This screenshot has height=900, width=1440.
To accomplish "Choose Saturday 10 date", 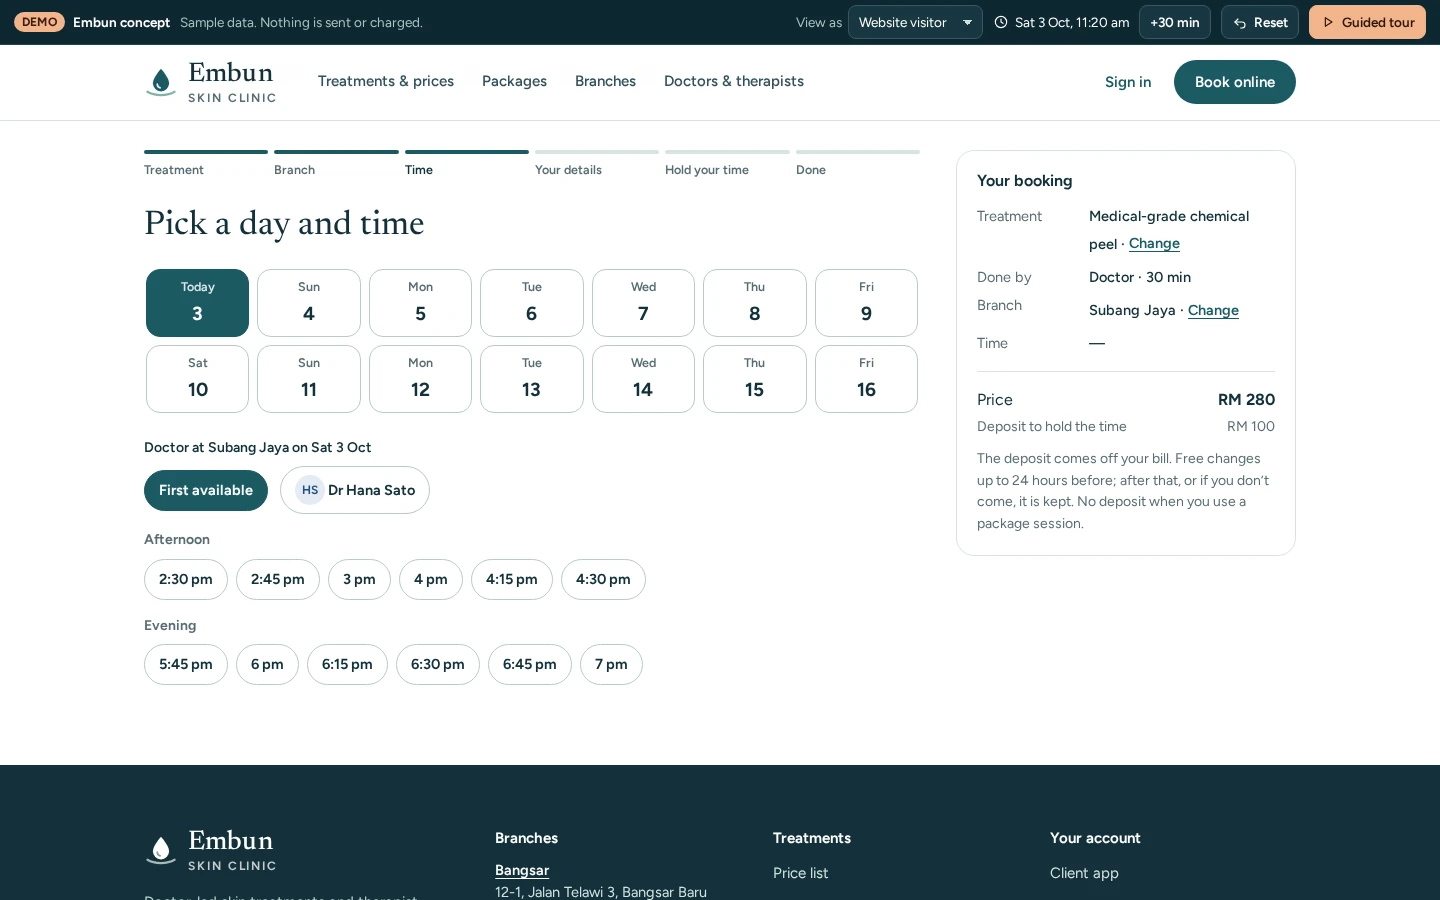I will [x=197, y=379].
